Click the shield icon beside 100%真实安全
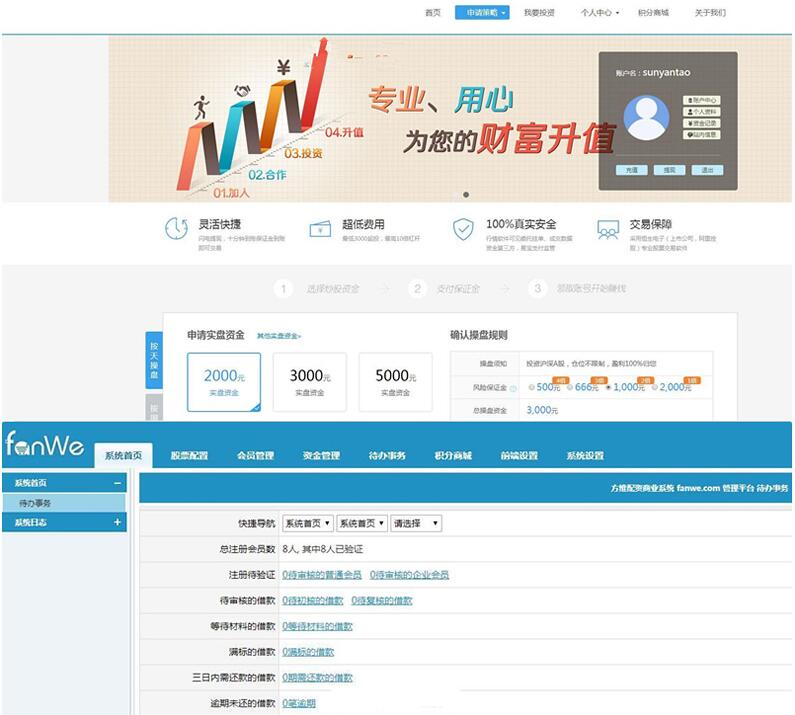795x715 pixels. pyautogui.click(x=463, y=229)
